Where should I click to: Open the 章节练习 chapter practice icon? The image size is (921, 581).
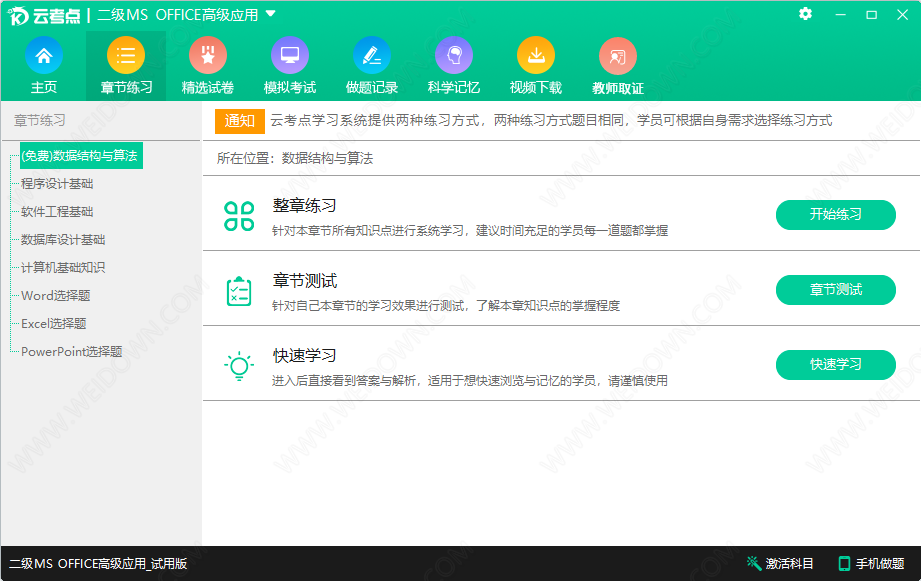(126, 56)
